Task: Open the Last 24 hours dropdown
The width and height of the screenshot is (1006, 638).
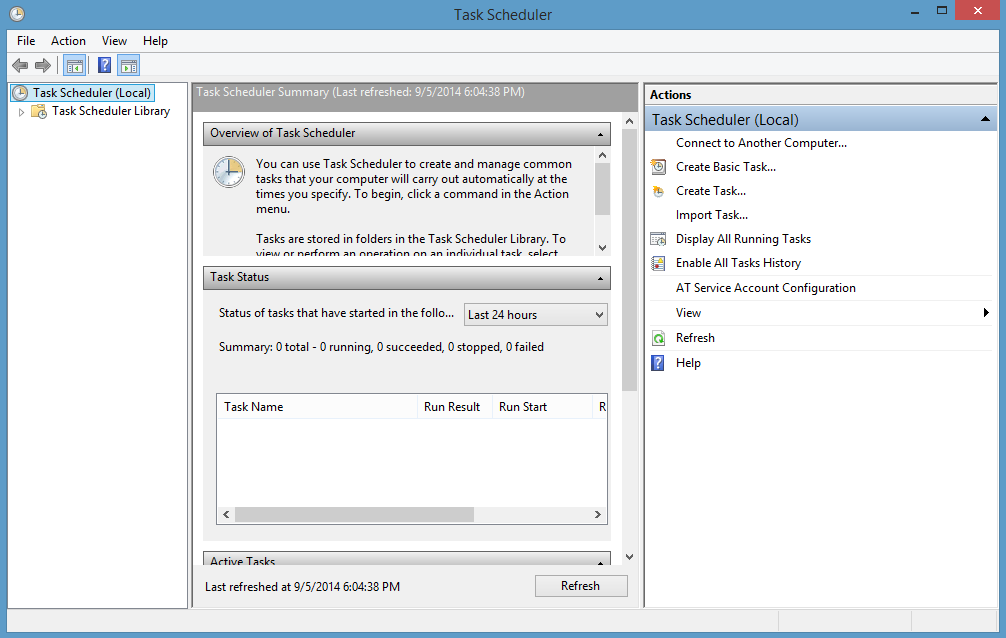Action: [536, 315]
